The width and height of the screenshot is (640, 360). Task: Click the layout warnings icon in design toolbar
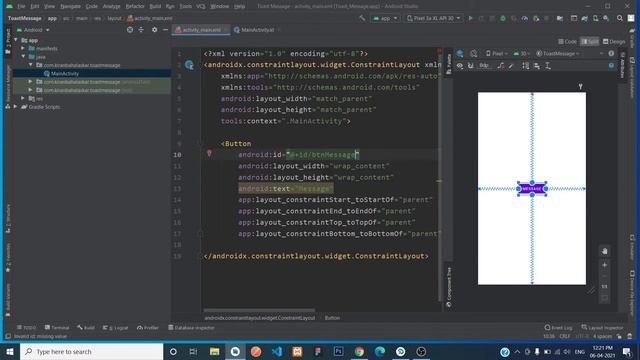(611, 53)
